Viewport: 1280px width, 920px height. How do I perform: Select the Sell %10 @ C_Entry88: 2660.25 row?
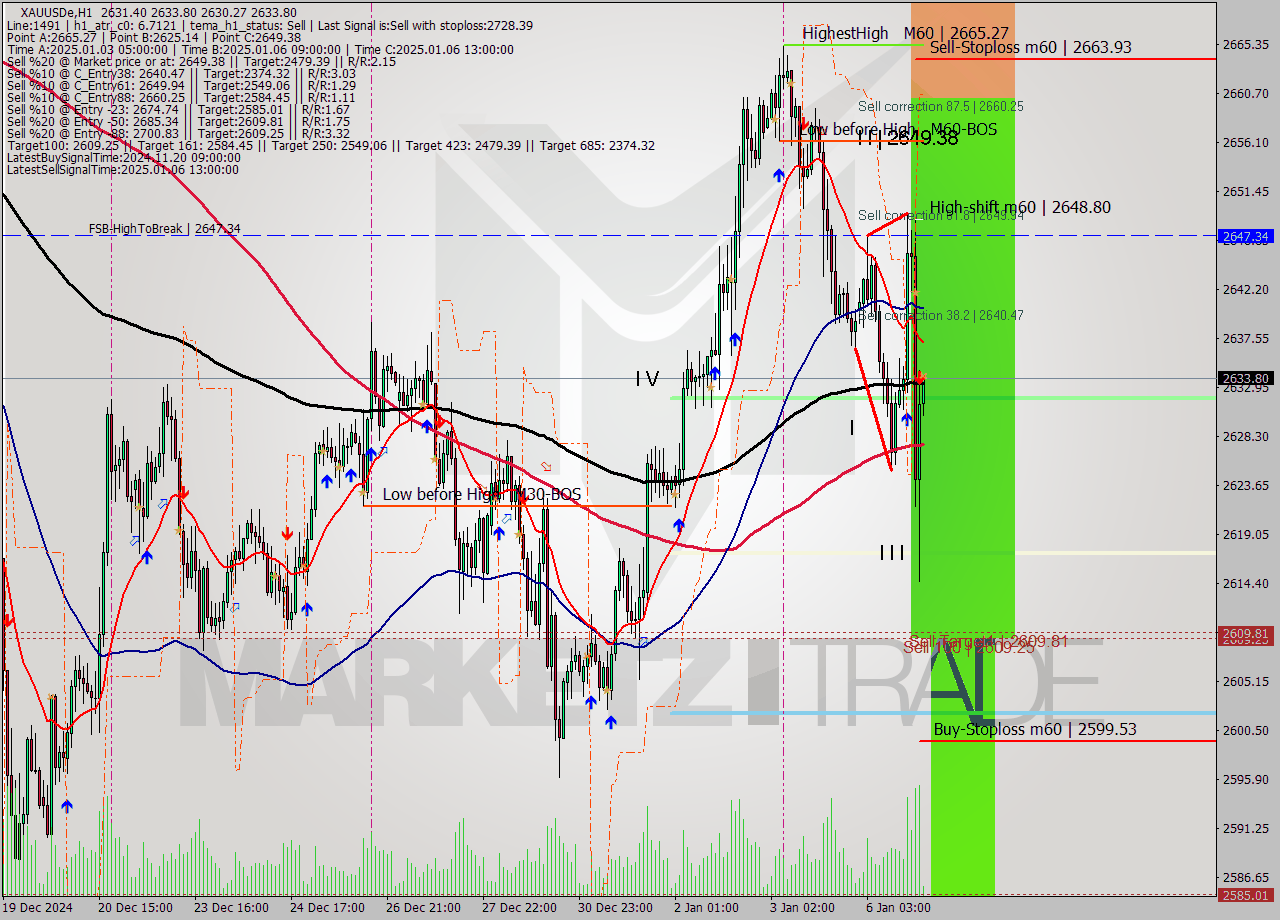click(181, 97)
